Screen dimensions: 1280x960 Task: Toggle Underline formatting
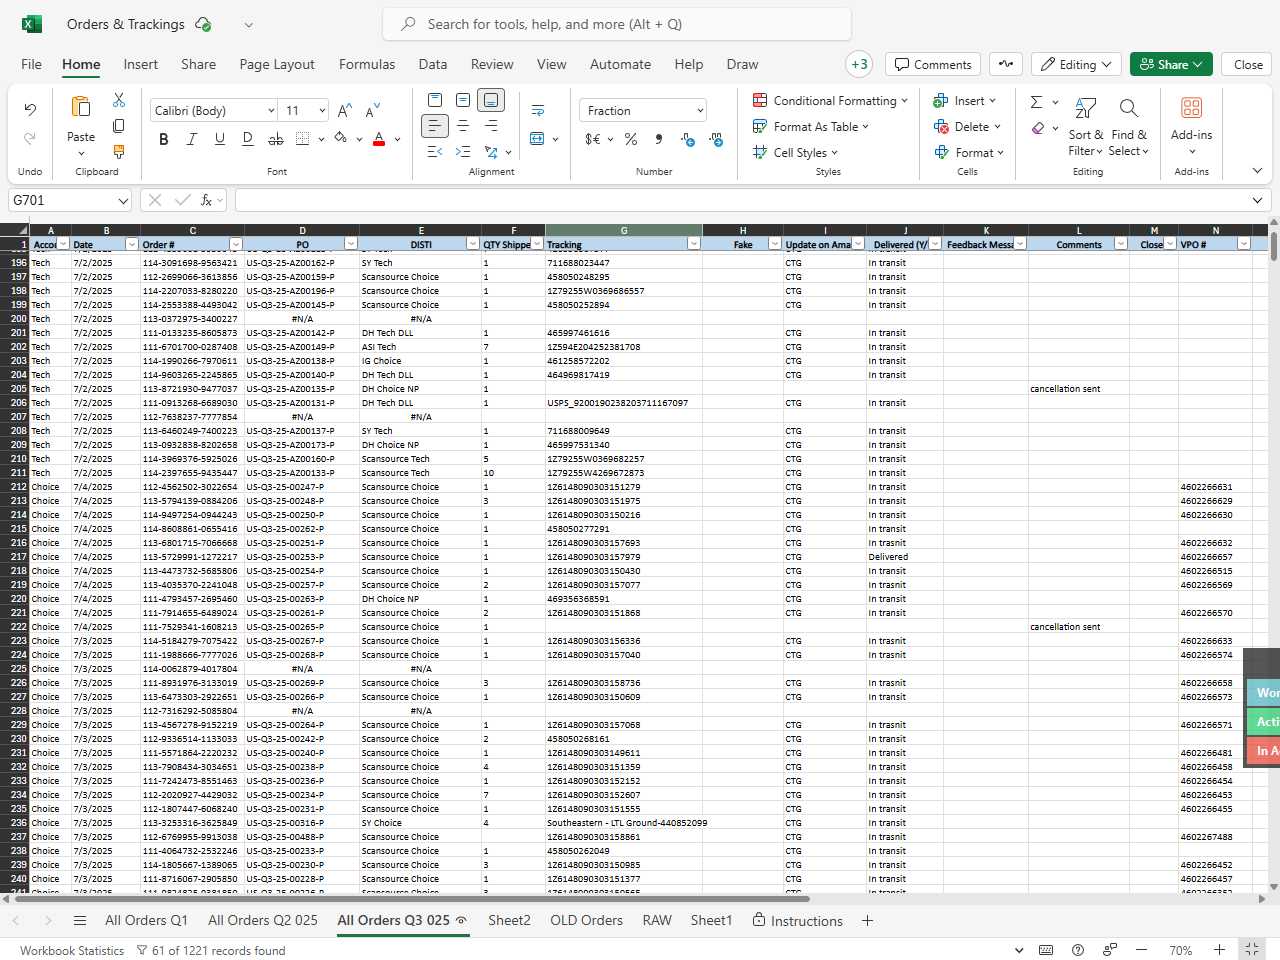[x=219, y=139]
